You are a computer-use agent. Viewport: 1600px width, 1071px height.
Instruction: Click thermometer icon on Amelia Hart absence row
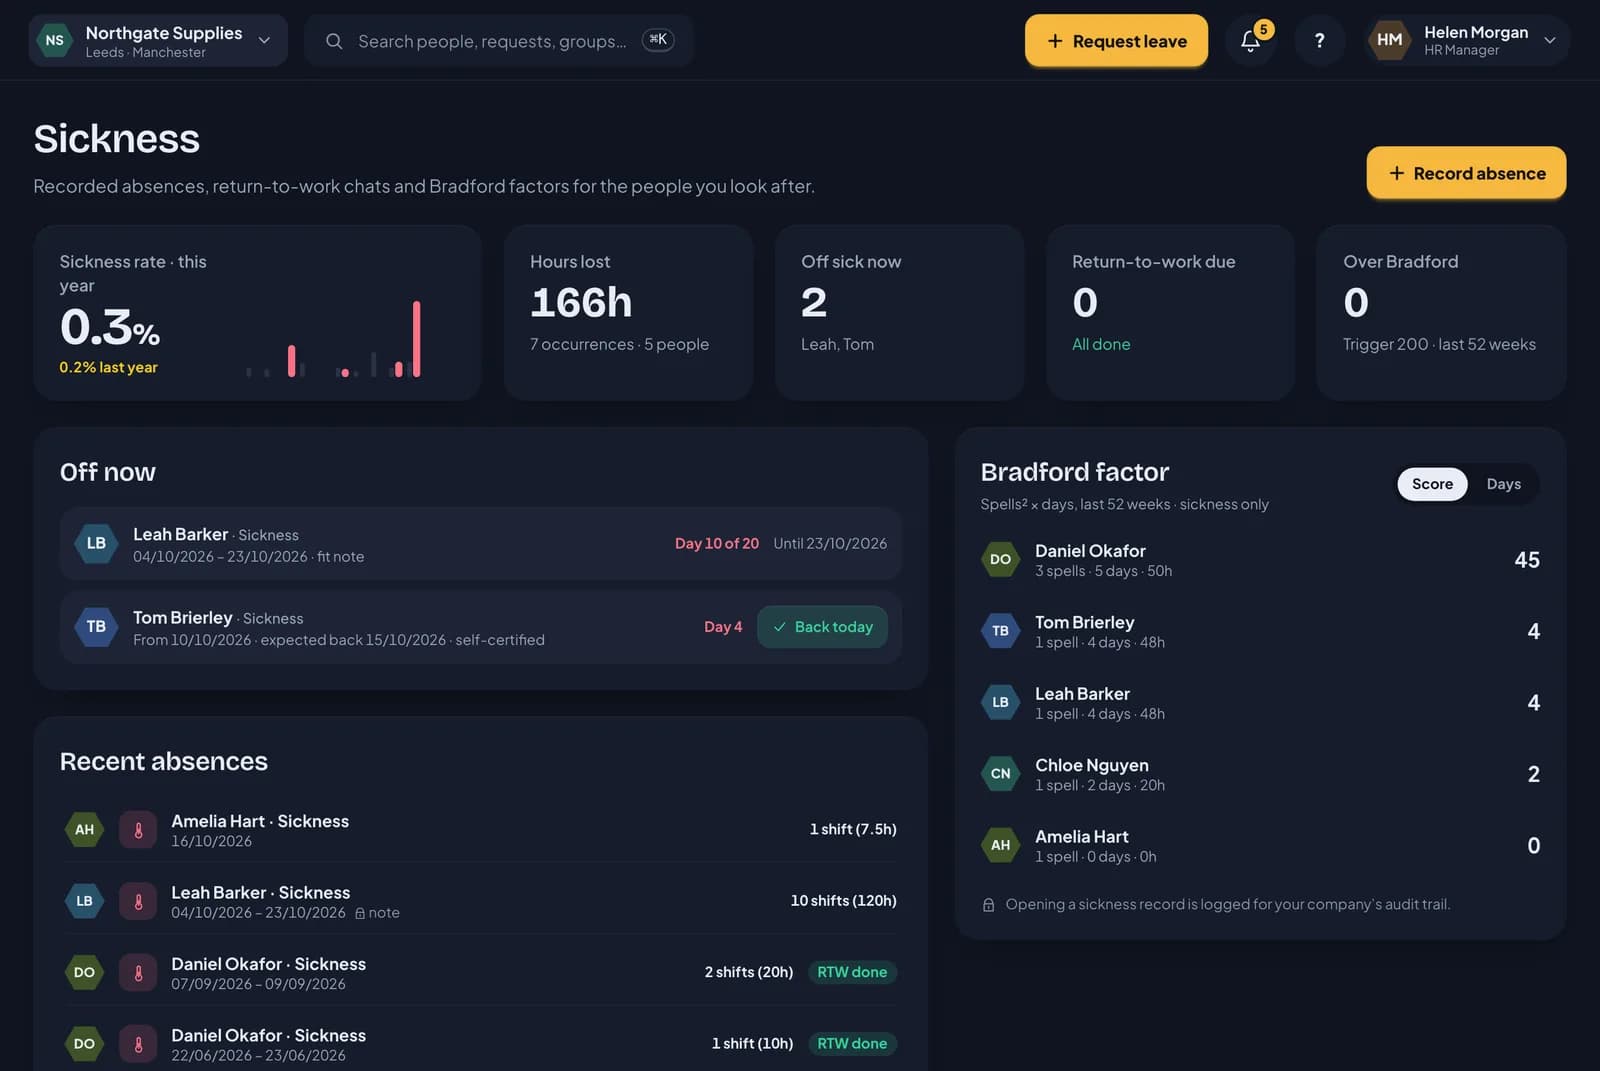pyautogui.click(x=138, y=830)
